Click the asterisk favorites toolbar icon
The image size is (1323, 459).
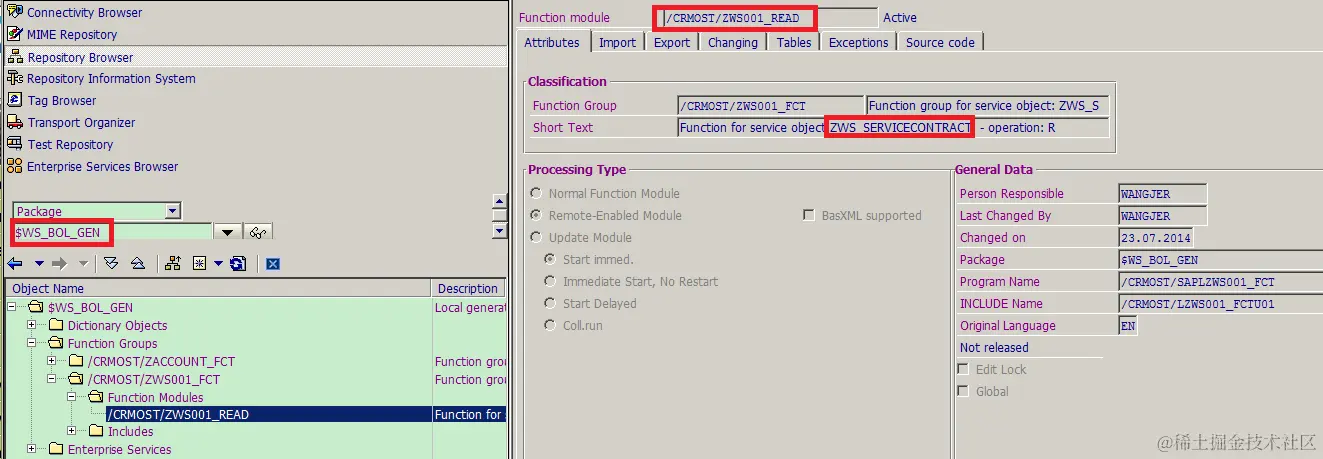click(x=199, y=263)
